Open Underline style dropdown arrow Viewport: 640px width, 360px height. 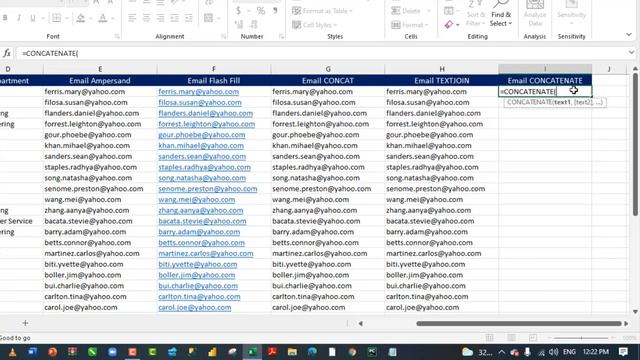[42, 18]
